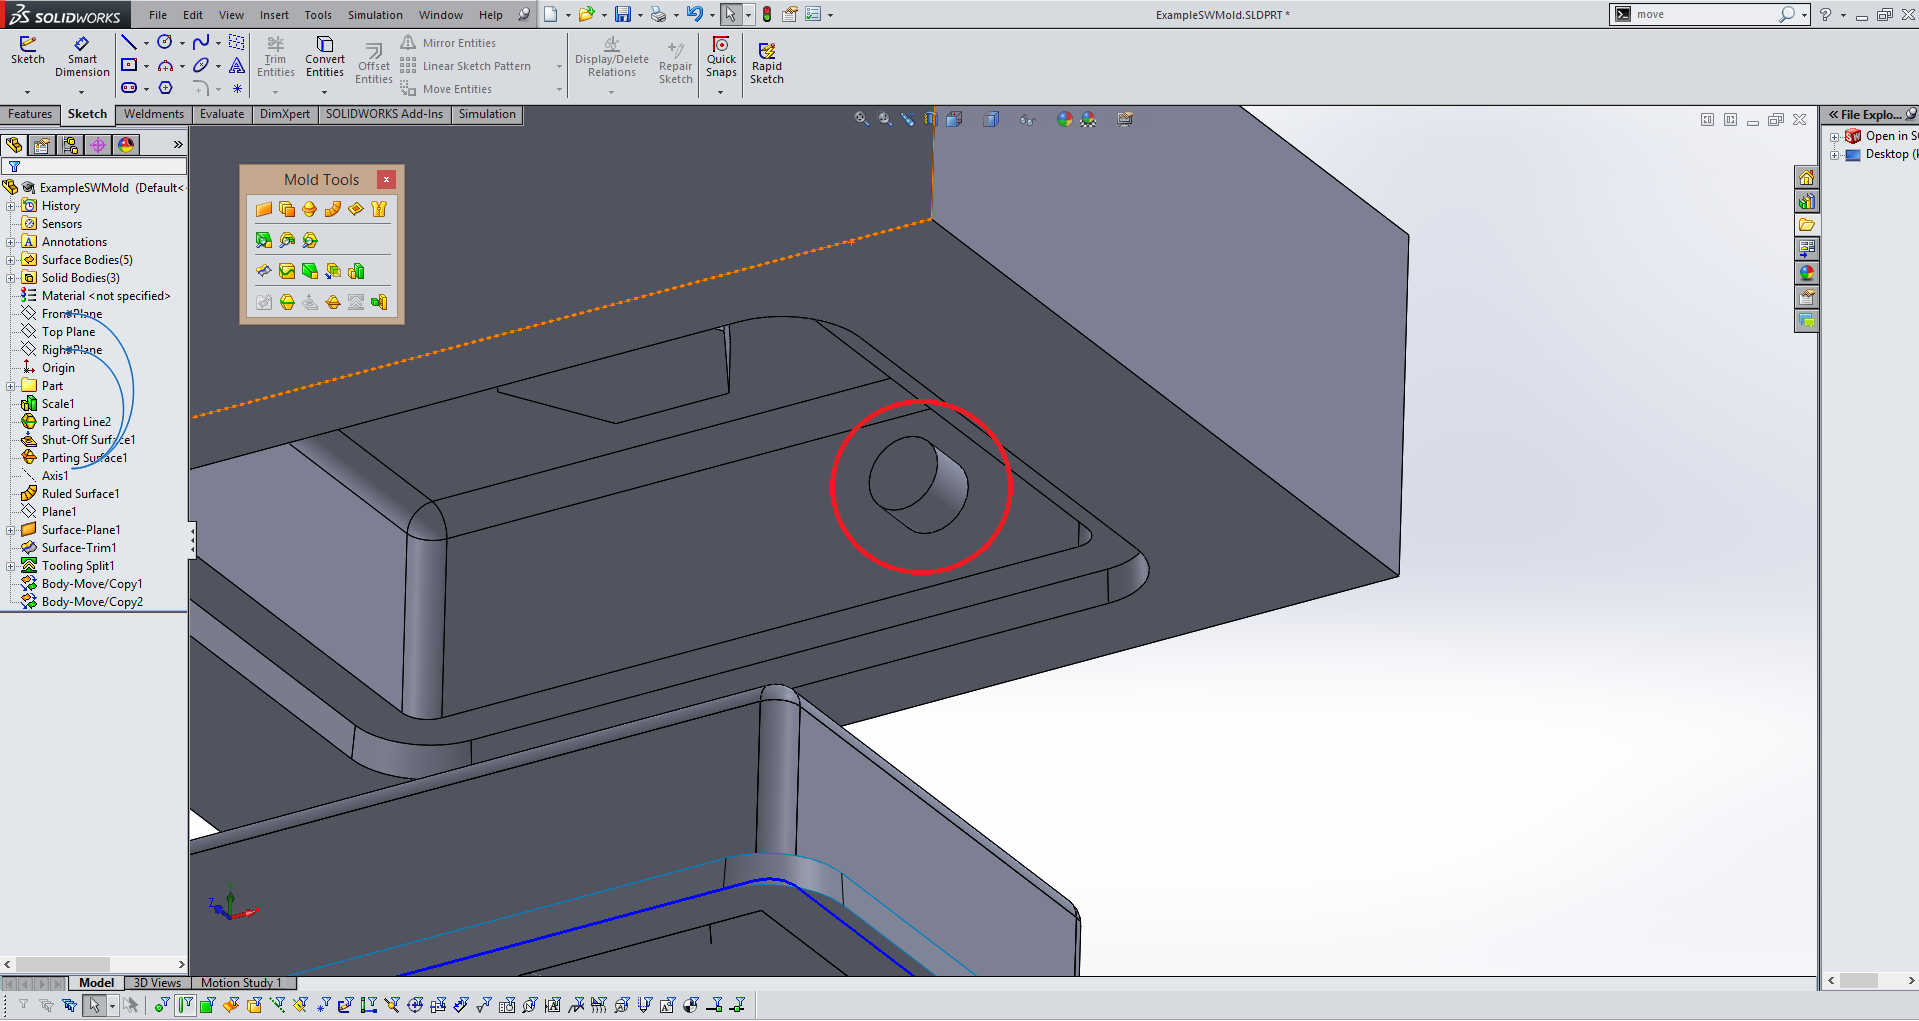1919x1021 pixels.
Task: Switch to the Features tab
Action: coord(30,114)
